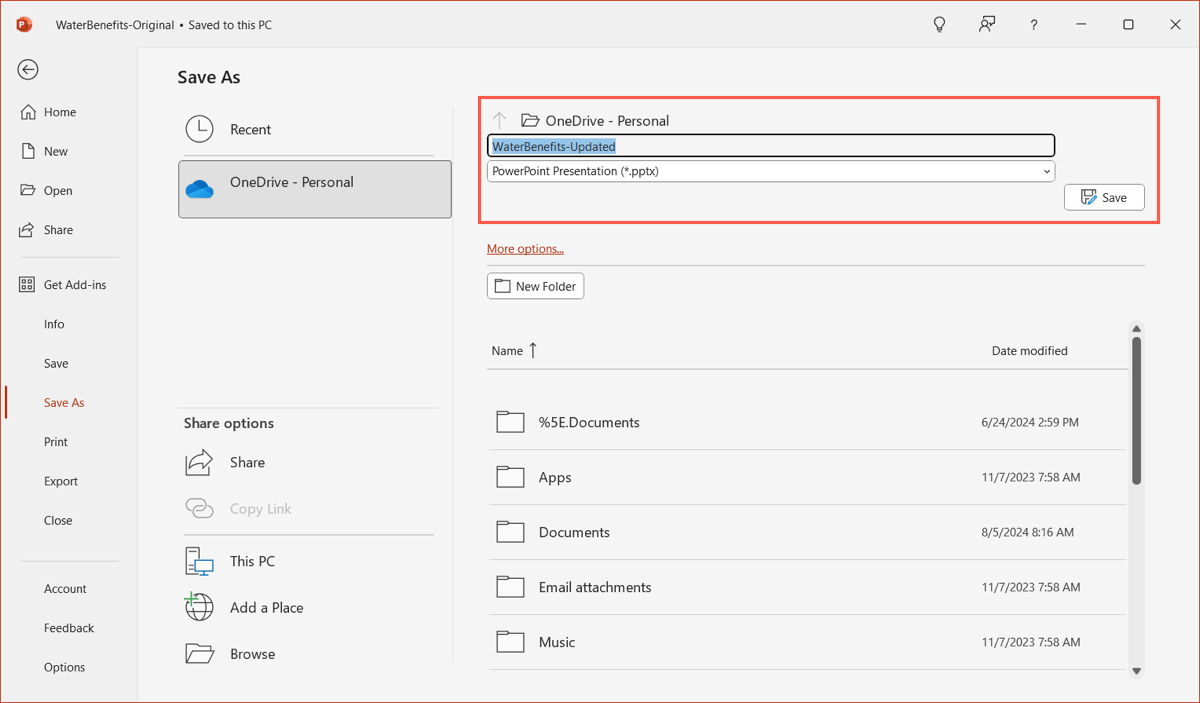
Task: Click the back arrow to exit Backstage
Action: pyautogui.click(x=28, y=69)
